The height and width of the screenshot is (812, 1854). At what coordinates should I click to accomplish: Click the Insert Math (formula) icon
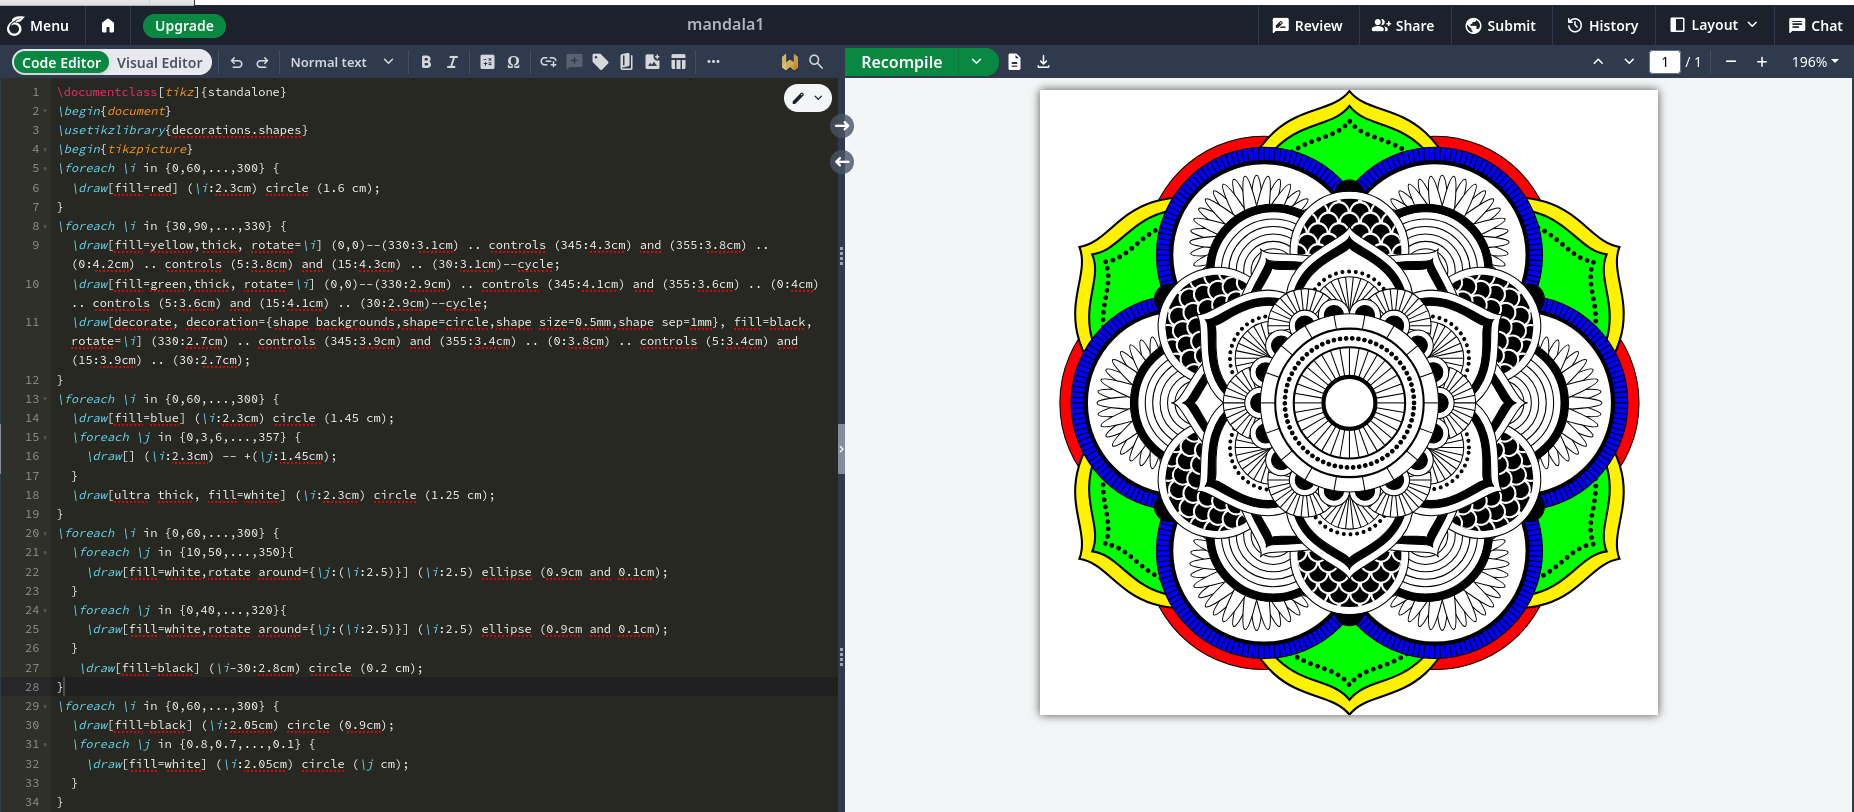(487, 62)
